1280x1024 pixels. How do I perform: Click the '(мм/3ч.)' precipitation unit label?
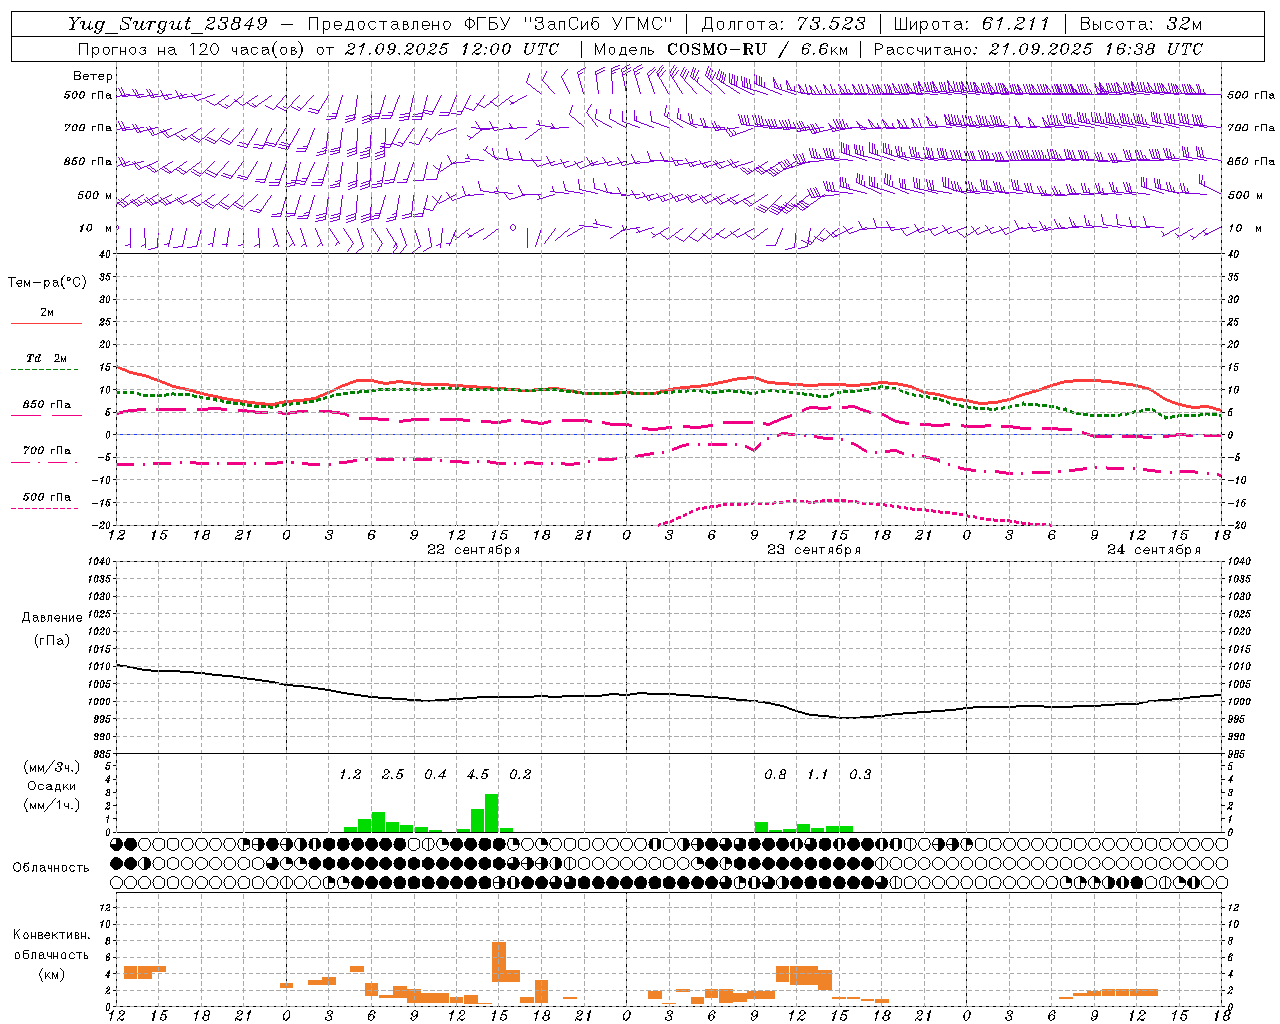53,767
